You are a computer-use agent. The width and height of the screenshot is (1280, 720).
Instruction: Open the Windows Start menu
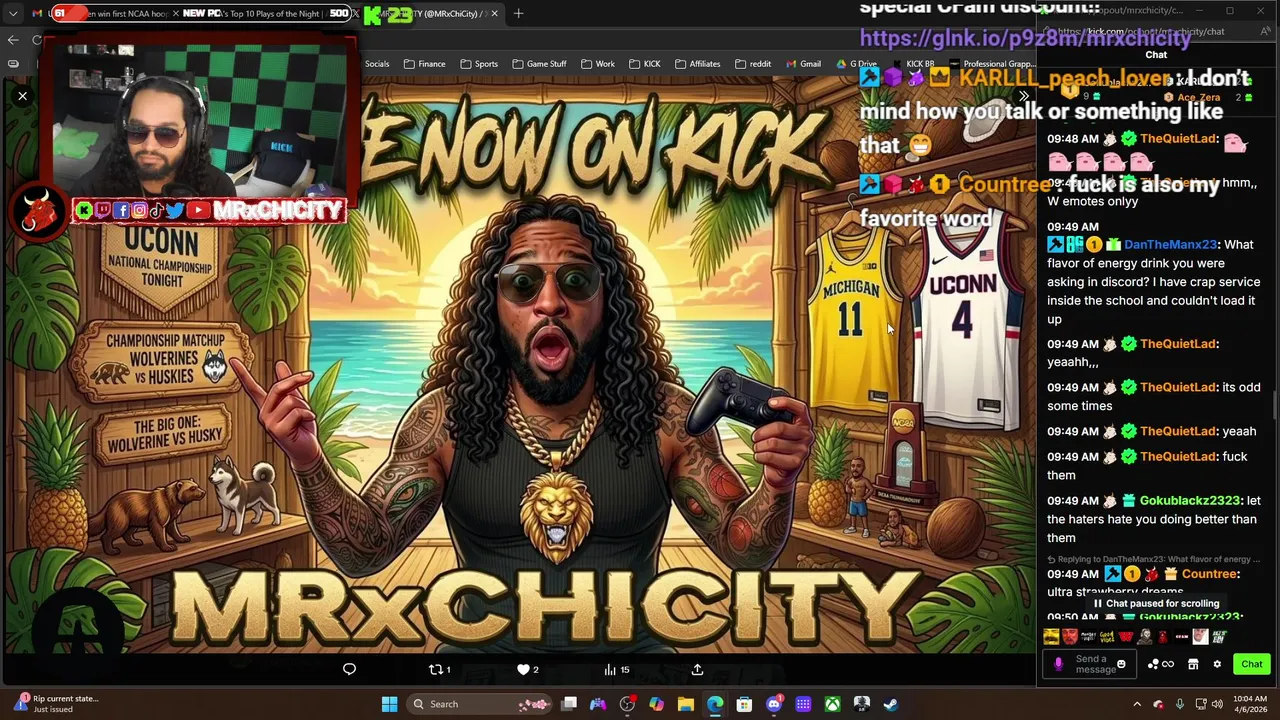tap(389, 704)
